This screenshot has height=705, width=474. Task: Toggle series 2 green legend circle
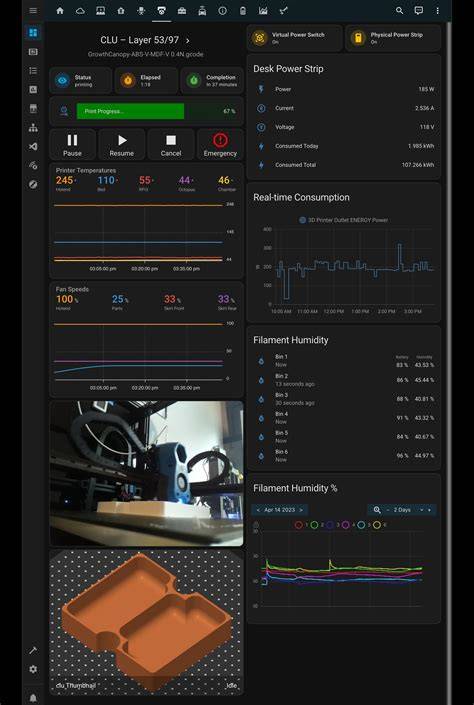314,525
